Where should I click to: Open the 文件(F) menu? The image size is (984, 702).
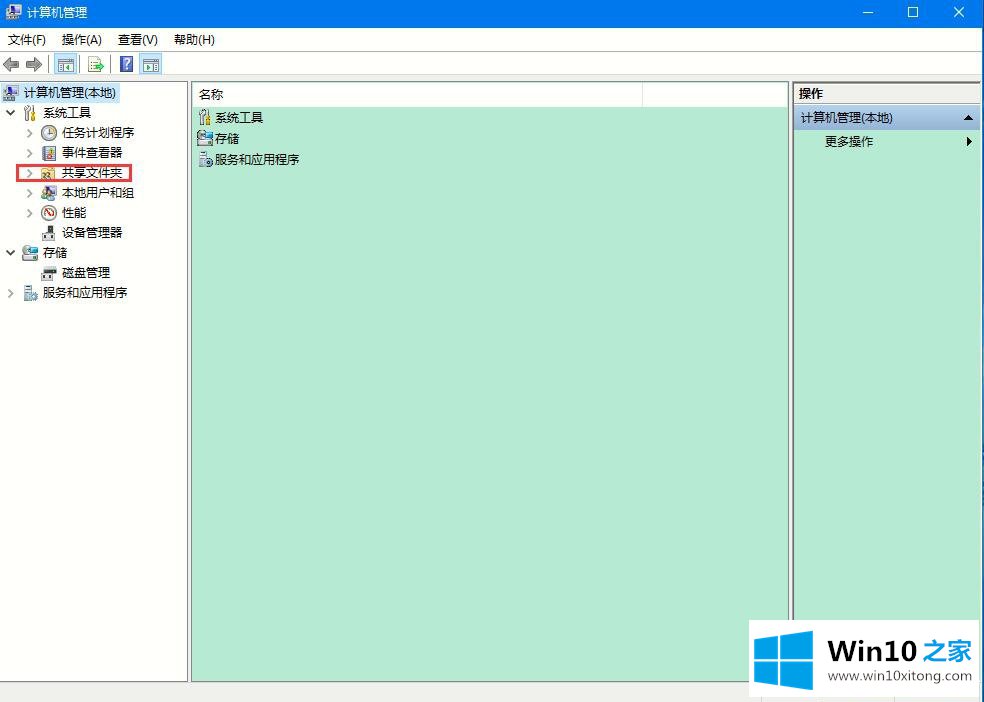click(x=27, y=40)
